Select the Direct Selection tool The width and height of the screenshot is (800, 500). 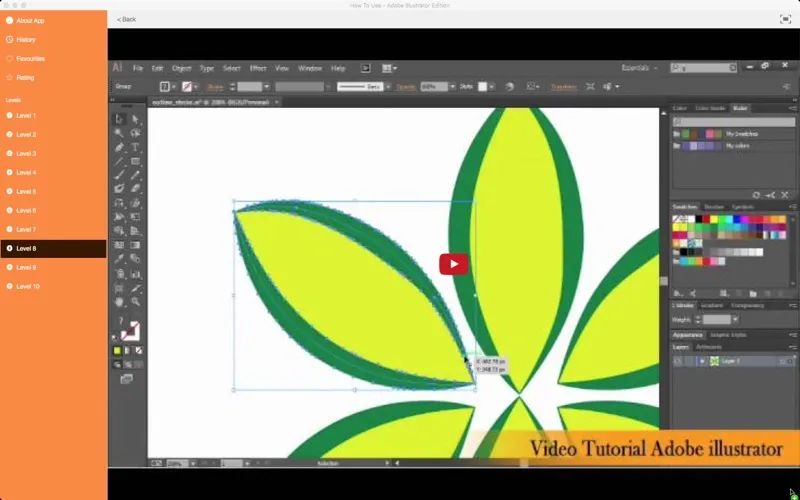(x=135, y=119)
